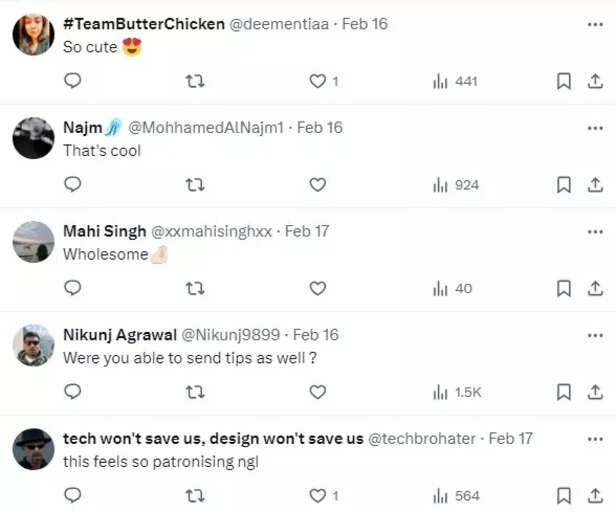Open more options menu on Najm's tweet
Screen dimensions: 616x512
tap(595, 128)
